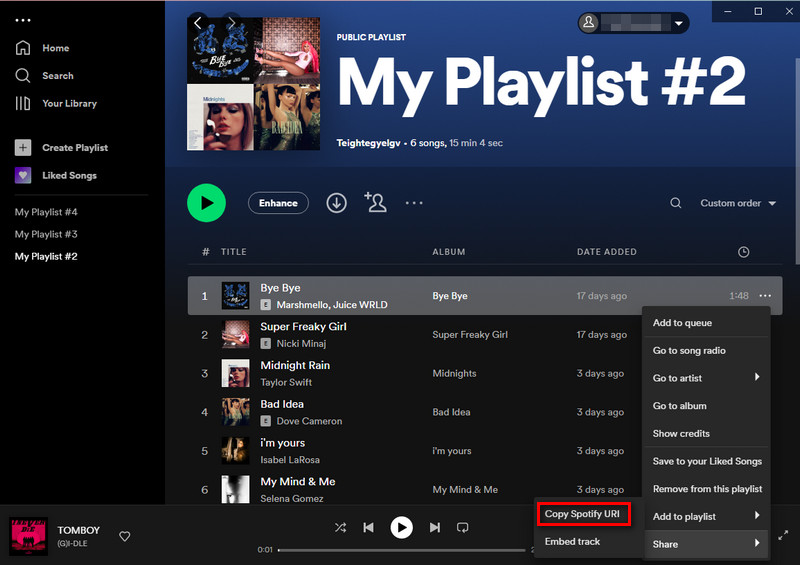Toggle shuffle playback
Image resolution: width=800 pixels, height=565 pixels.
point(340,527)
